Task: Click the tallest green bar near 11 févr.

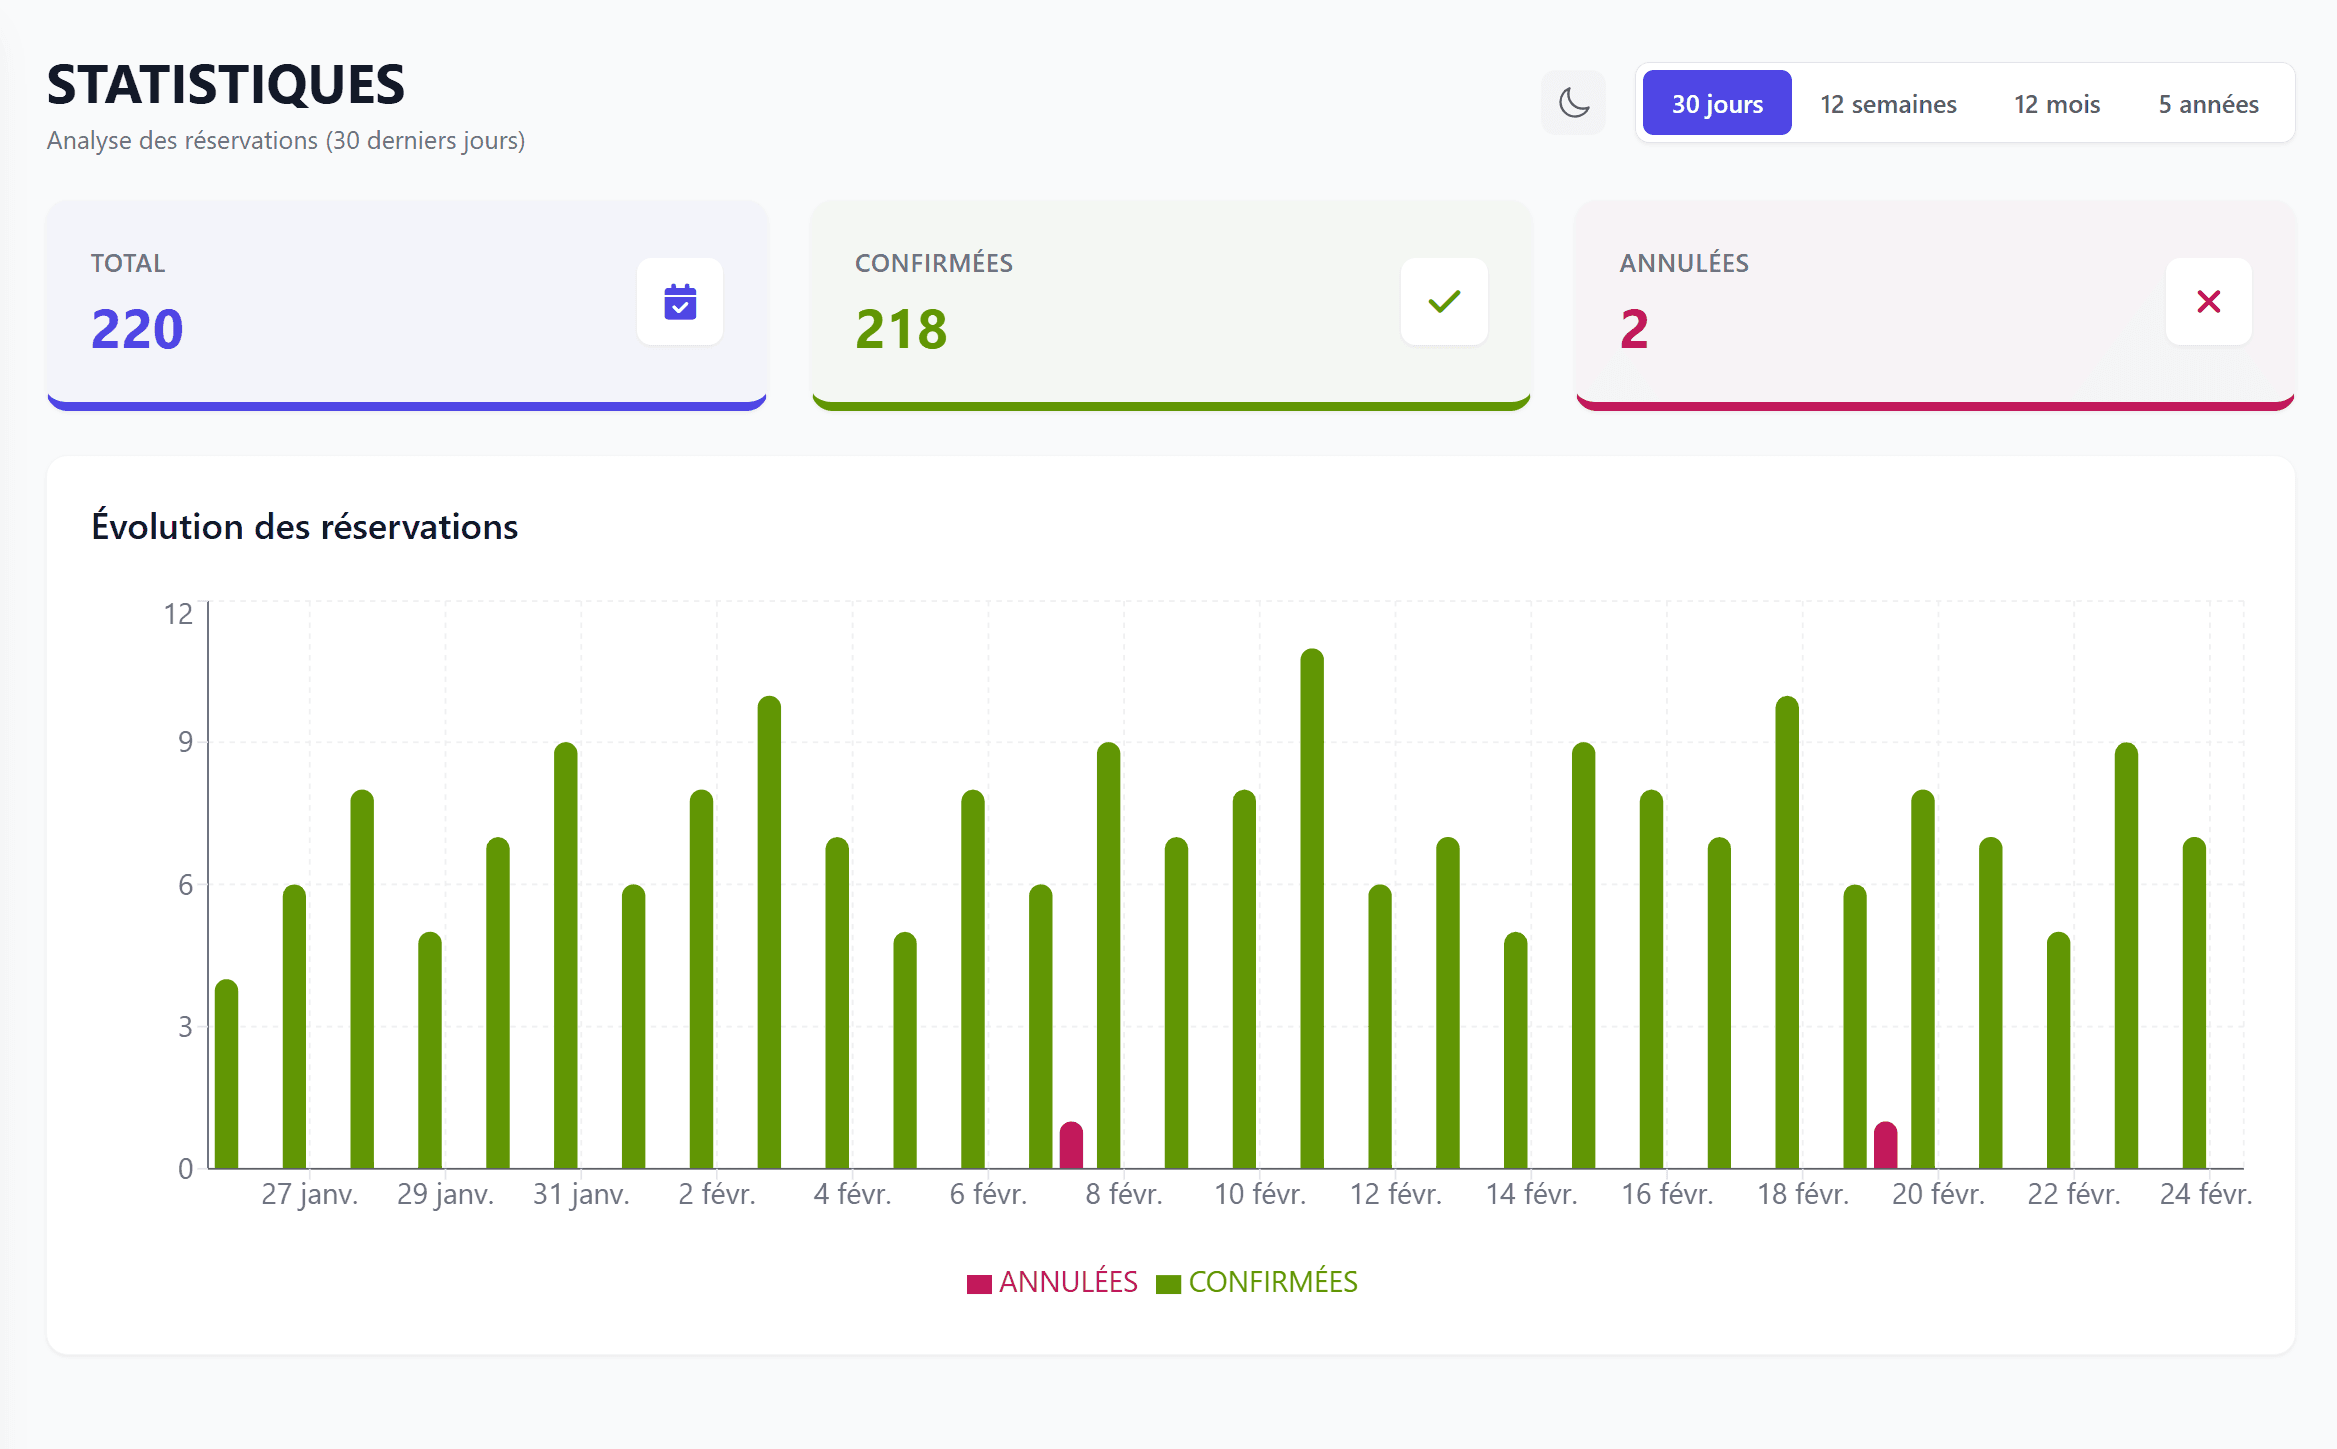Action: pos(1311,910)
